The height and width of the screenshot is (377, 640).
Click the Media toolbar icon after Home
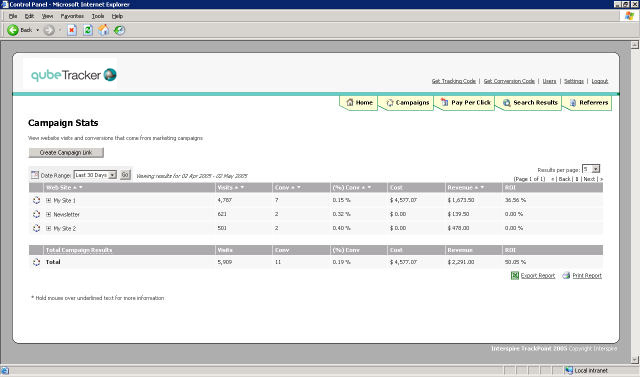pyautogui.click(x=119, y=30)
